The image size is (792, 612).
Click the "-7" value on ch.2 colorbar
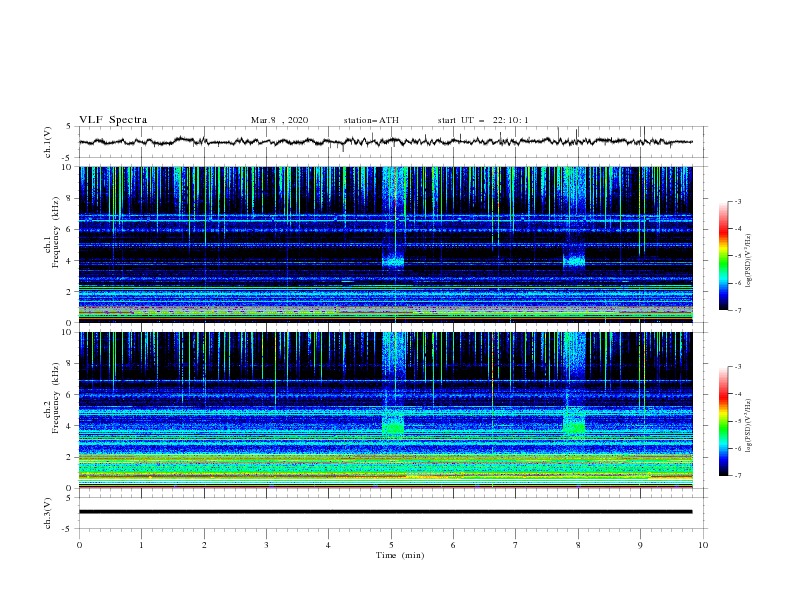click(738, 476)
